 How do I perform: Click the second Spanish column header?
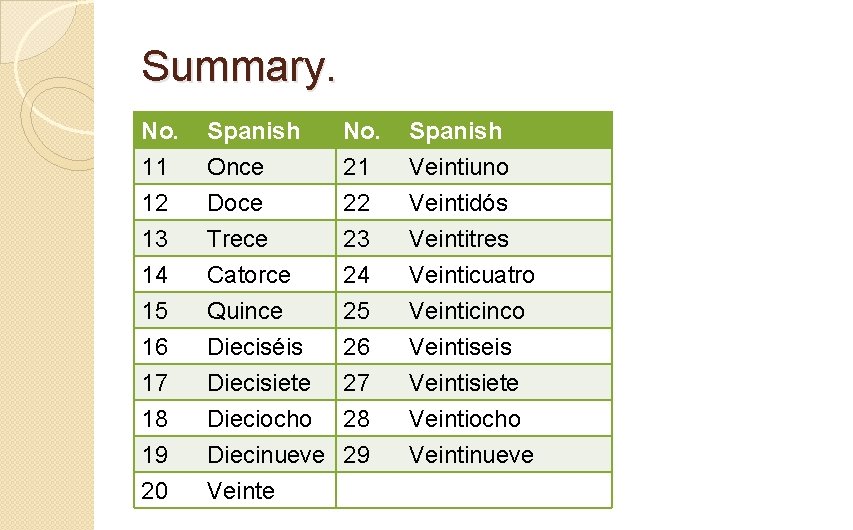[x=456, y=131]
